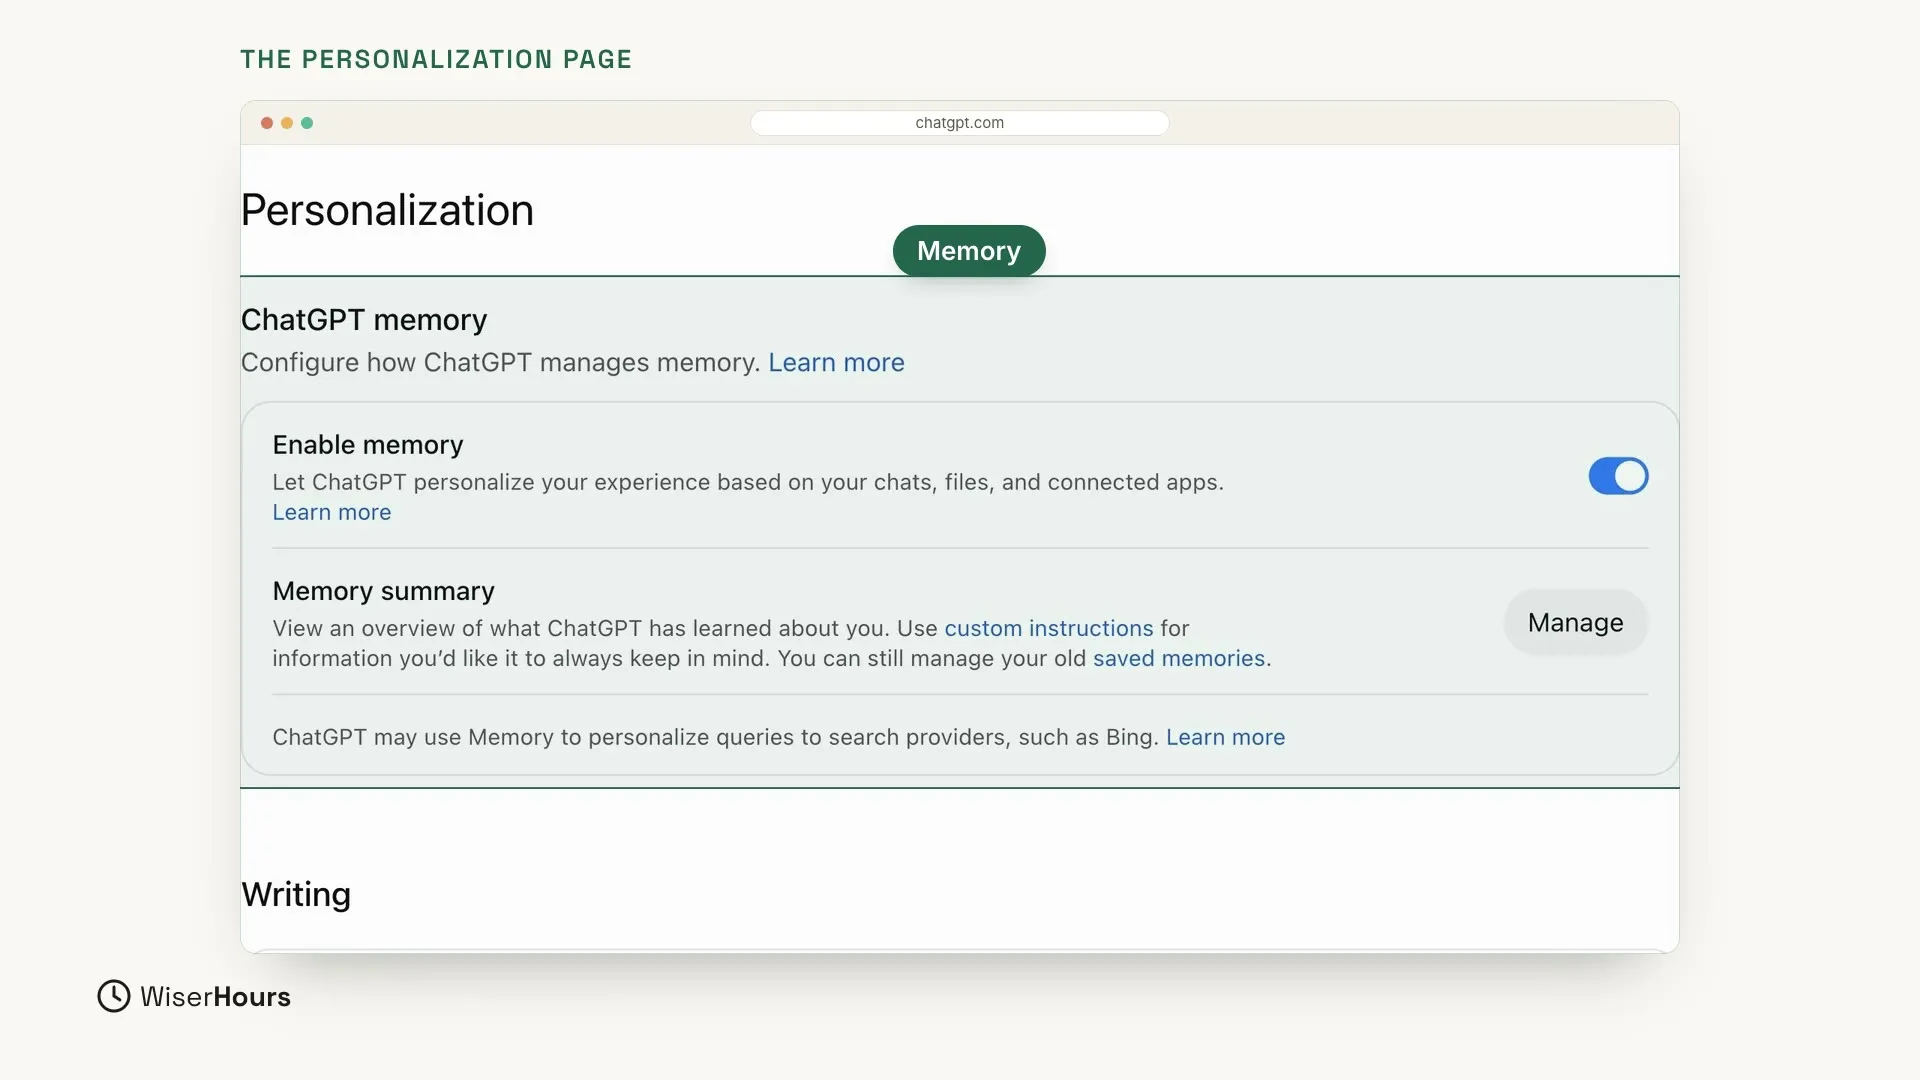Open the saved memories link

1179,658
